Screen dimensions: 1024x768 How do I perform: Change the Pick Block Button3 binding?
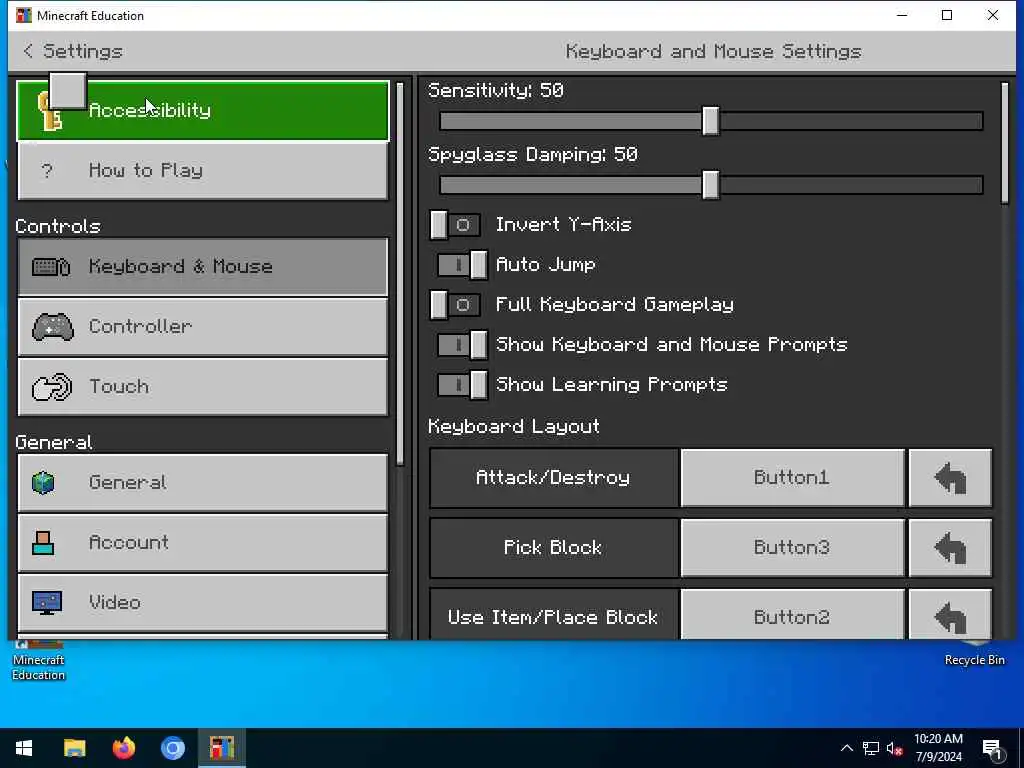[792, 547]
